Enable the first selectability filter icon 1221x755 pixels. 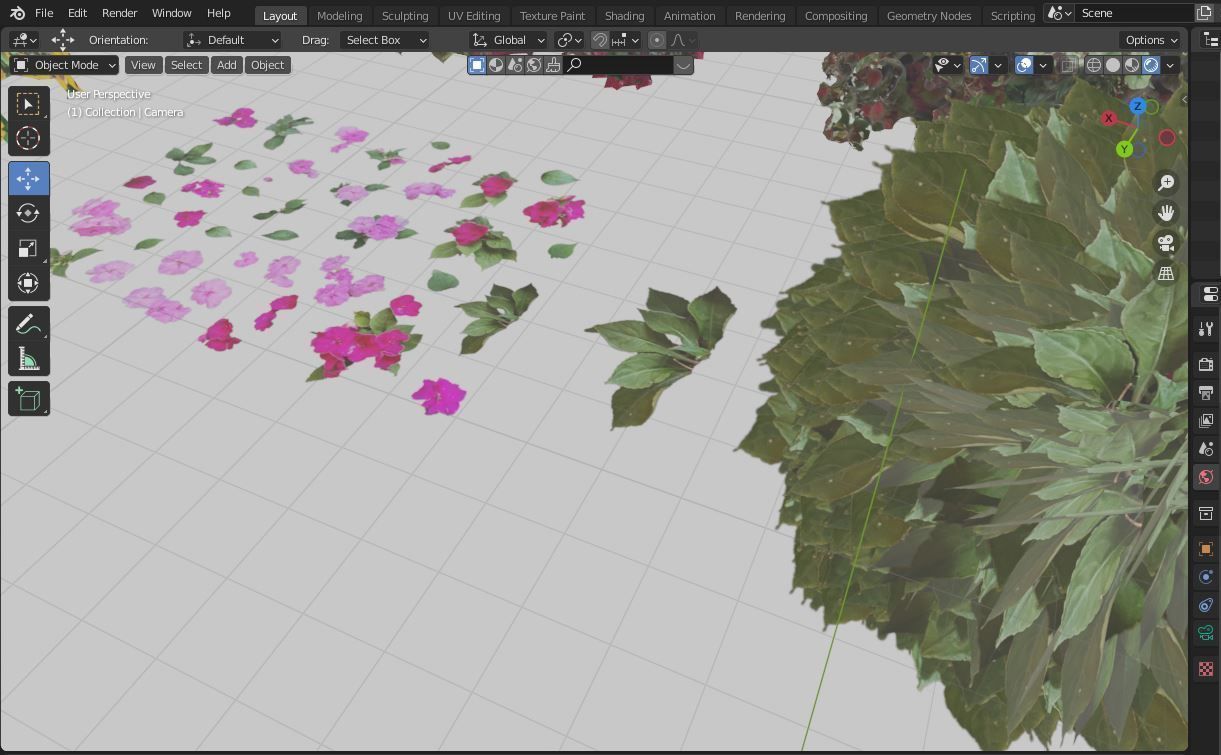(477, 65)
